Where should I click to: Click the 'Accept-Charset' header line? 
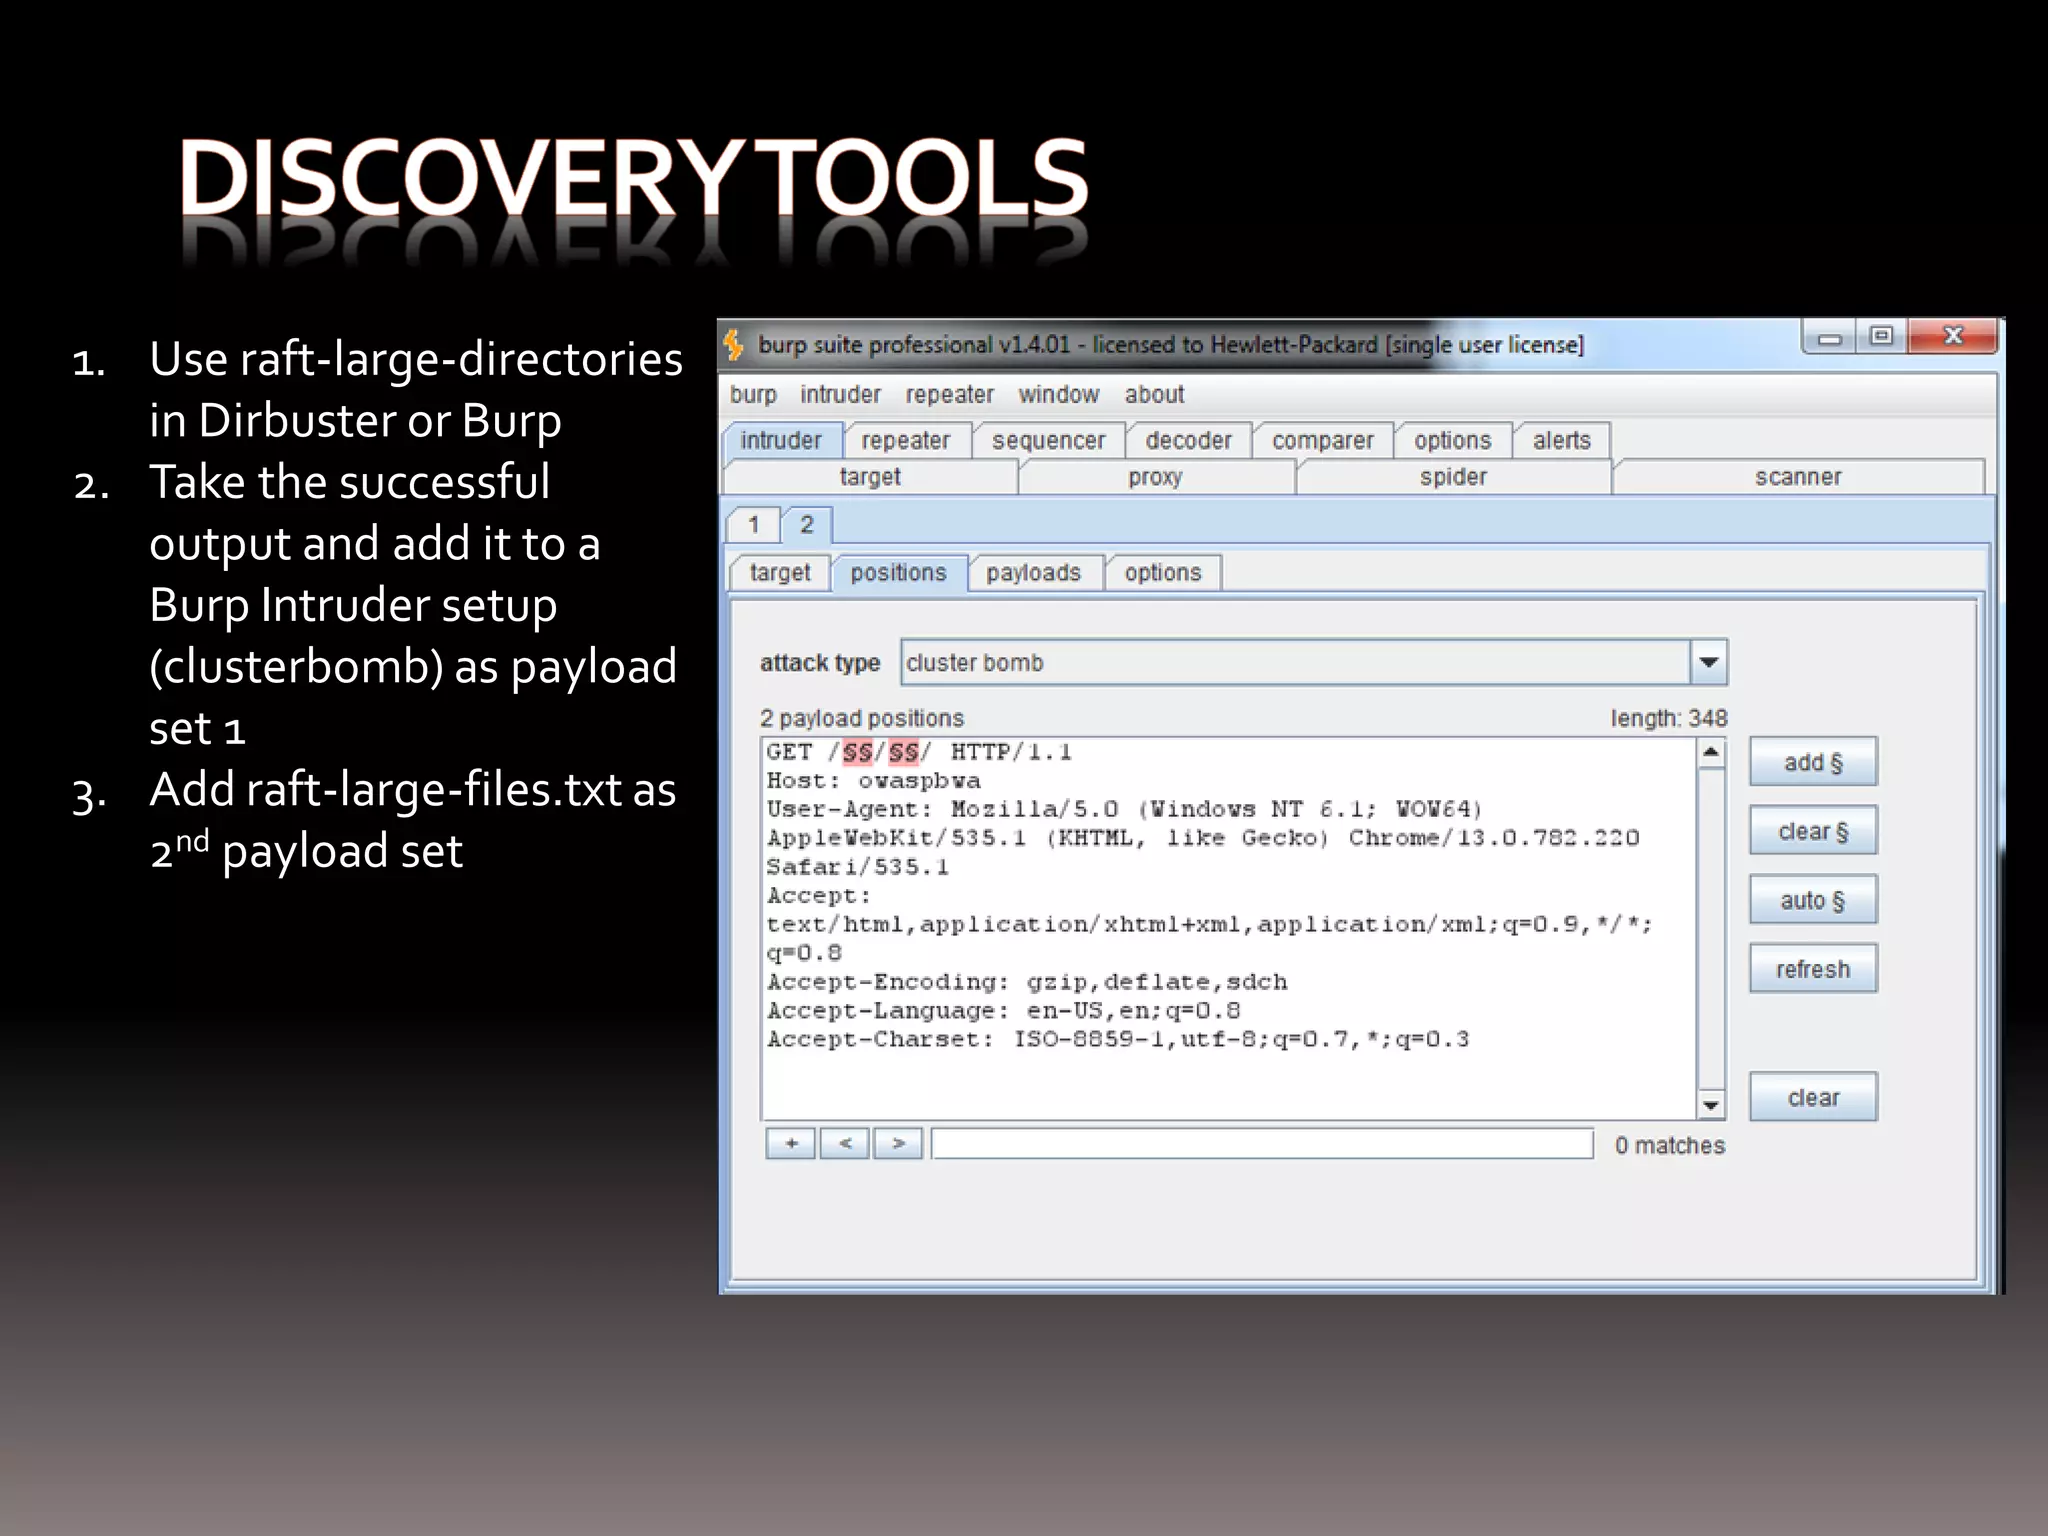click(1118, 1040)
